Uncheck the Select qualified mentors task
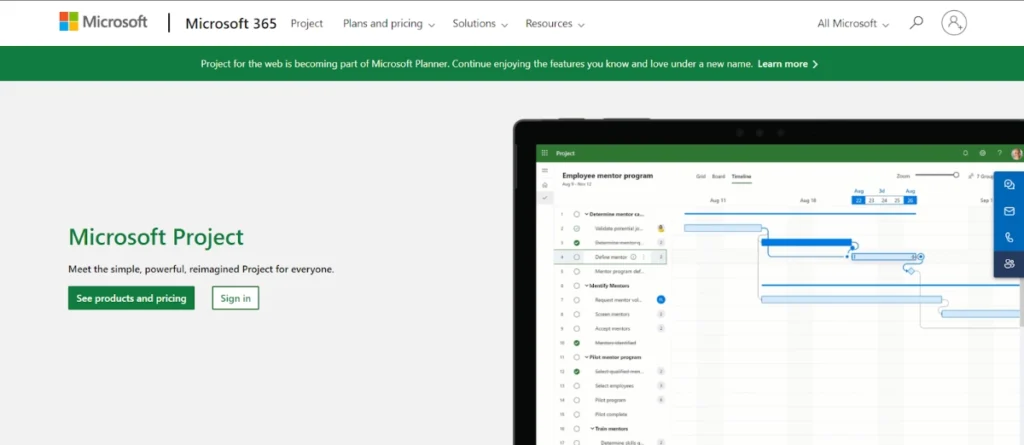The width and height of the screenshot is (1024, 445). pos(577,371)
